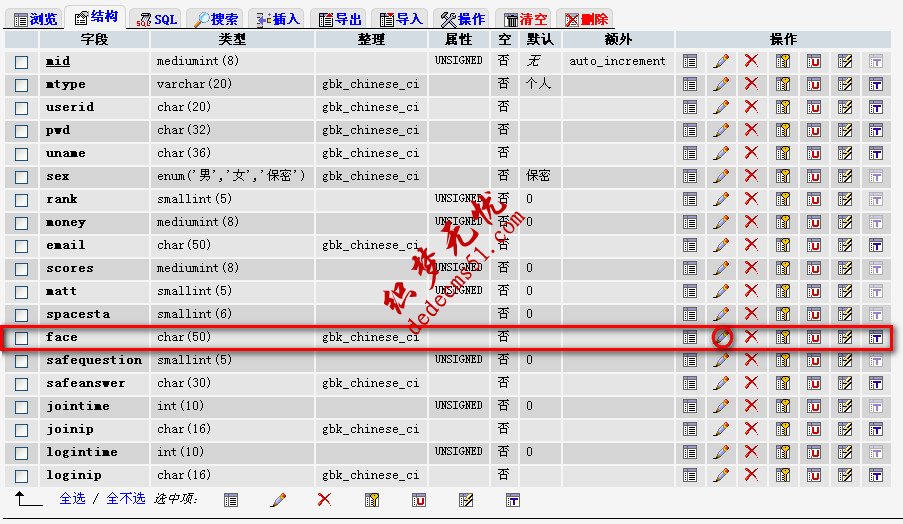Click the field name 'logintime'
Image resolution: width=903 pixels, height=524 pixels.
(82, 453)
